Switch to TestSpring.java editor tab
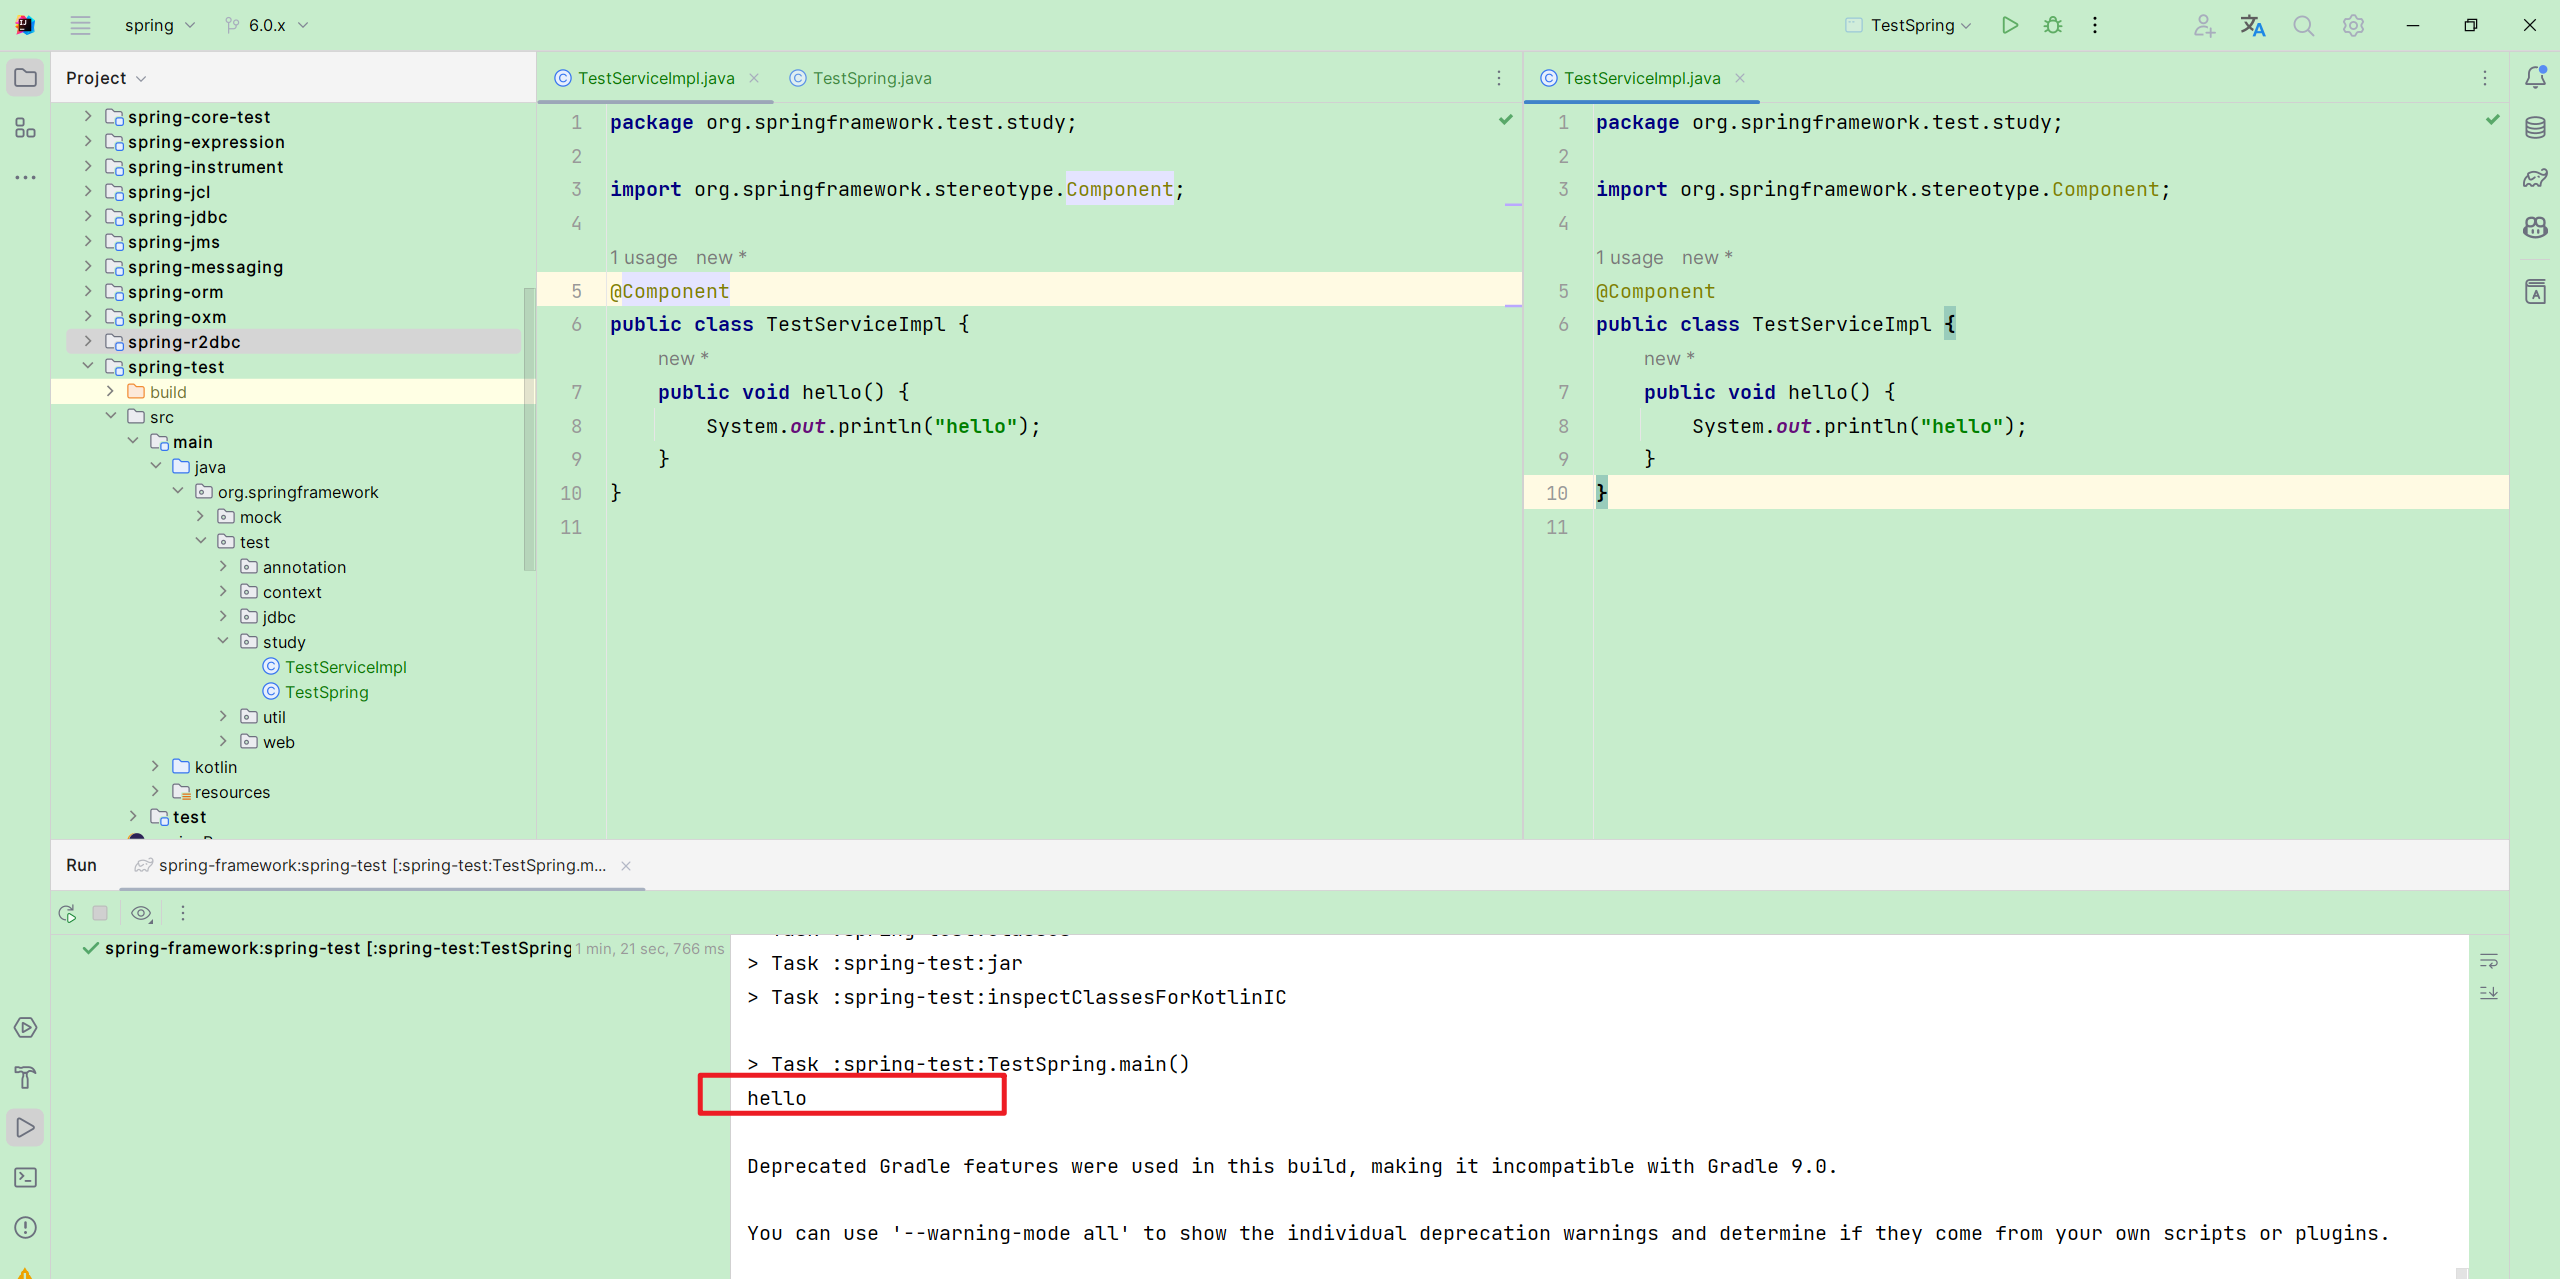Viewport: 2560px width, 1279px height. 861,78
